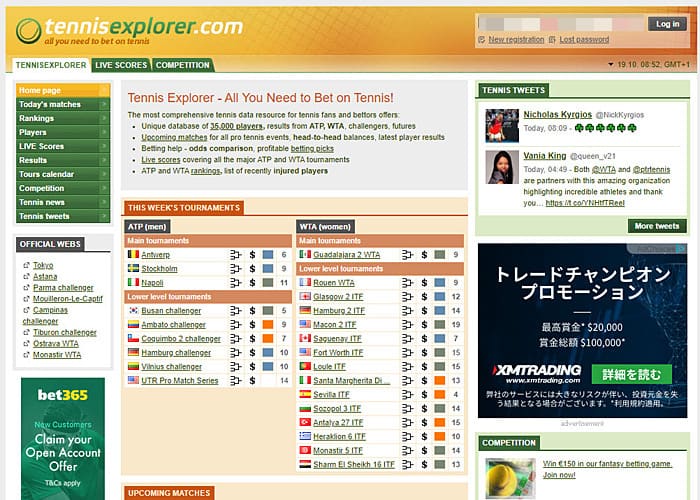The image size is (700, 500).
Task: Click the More tweets button
Action: (x=657, y=226)
